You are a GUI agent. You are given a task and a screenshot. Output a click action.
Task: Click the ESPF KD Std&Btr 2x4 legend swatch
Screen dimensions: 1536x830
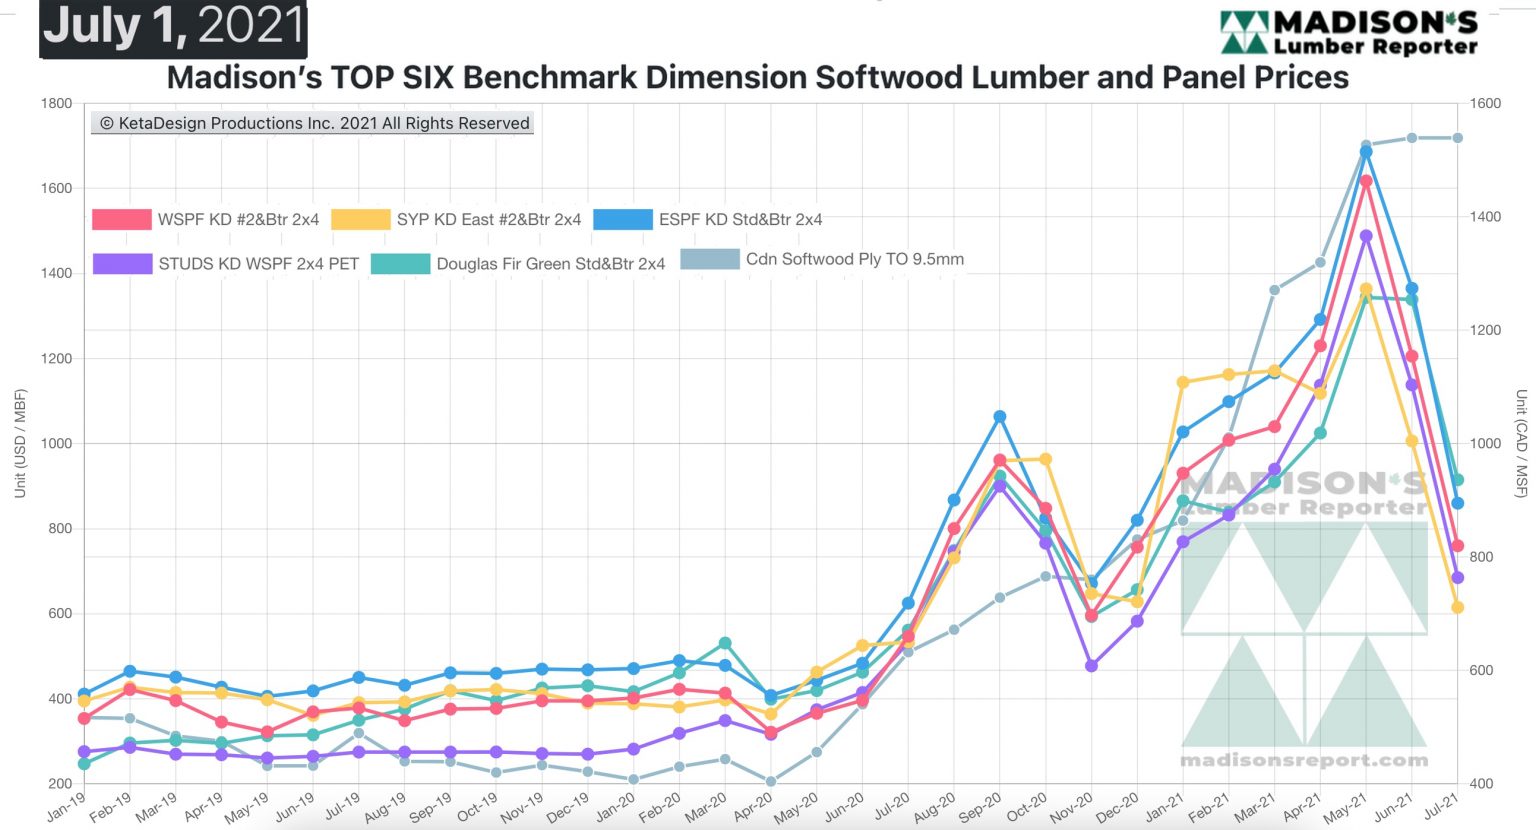[x=621, y=218]
